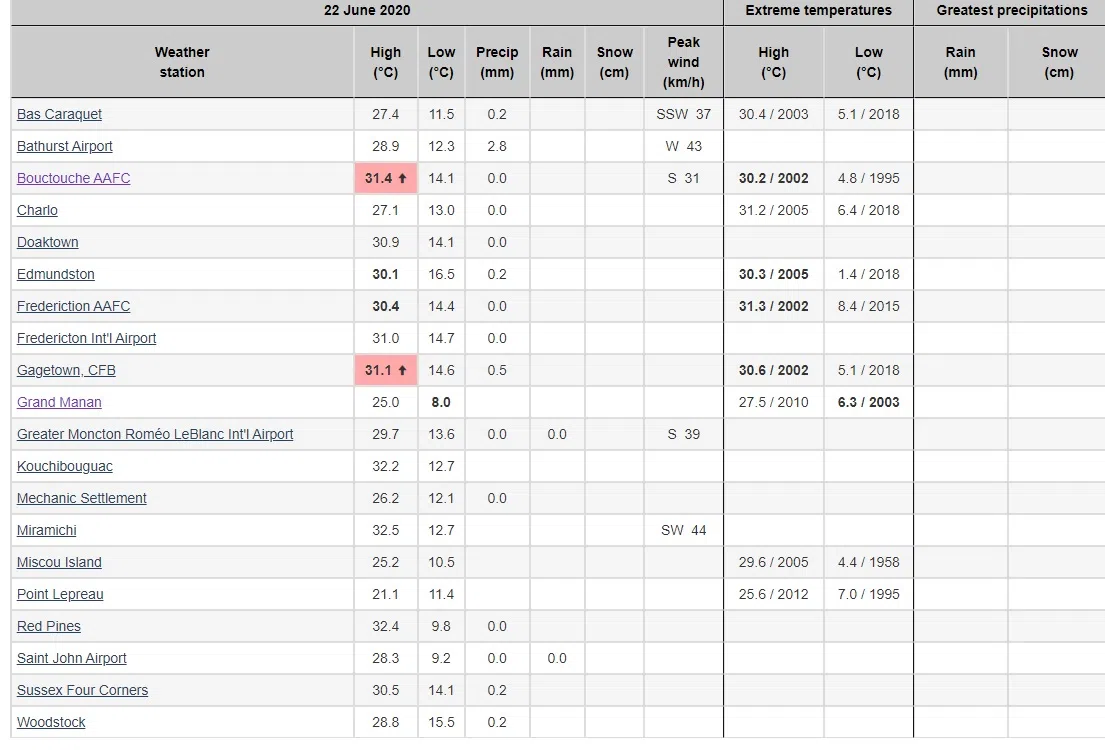Click the Peak wind column header
The height and width of the screenshot is (750, 1105).
pyautogui.click(x=683, y=62)
